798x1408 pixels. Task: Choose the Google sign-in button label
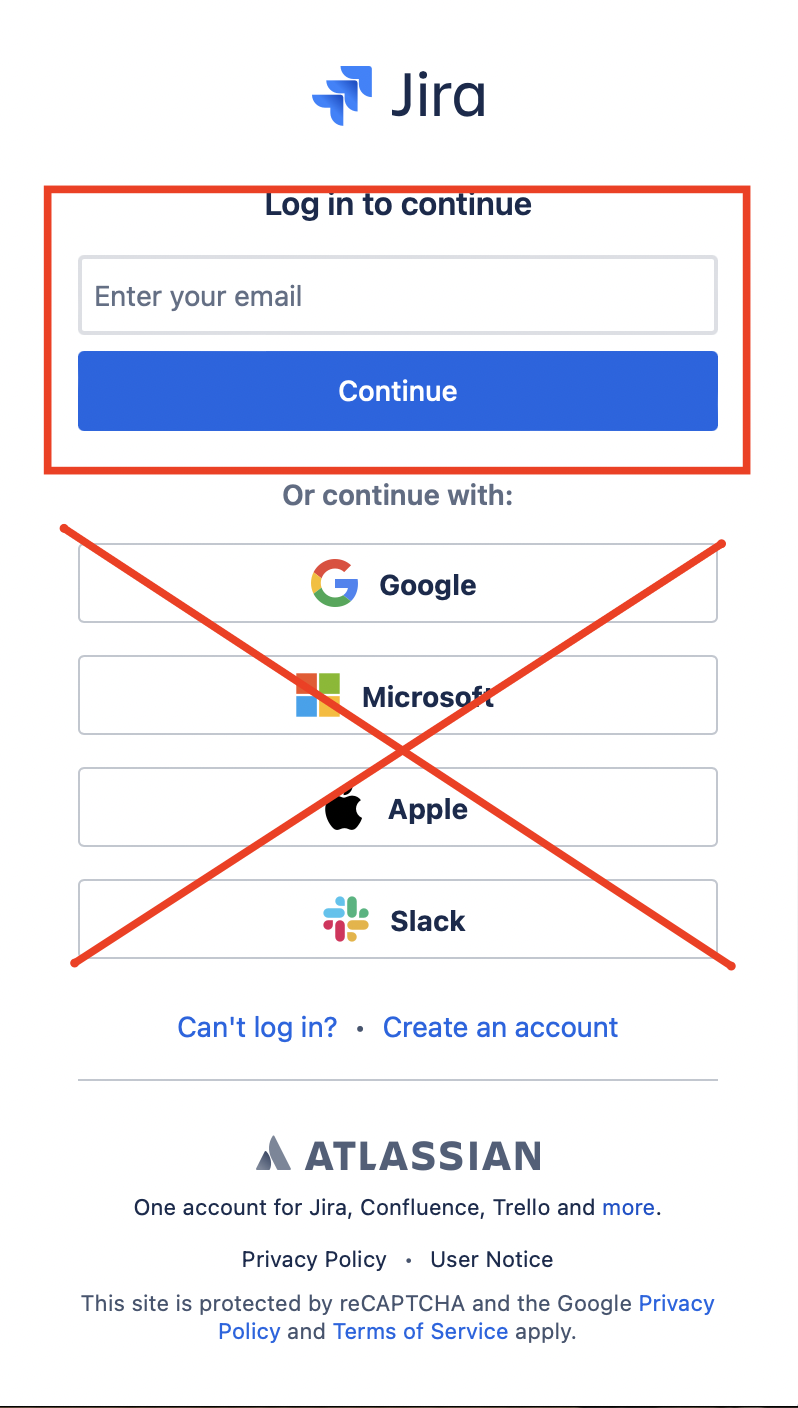coord(428,585)
